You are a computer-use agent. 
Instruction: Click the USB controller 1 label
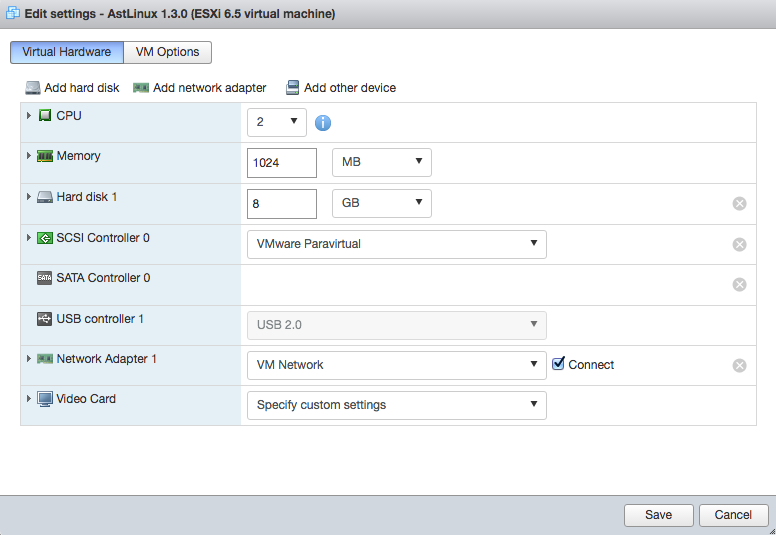click(x=100, y=319)
